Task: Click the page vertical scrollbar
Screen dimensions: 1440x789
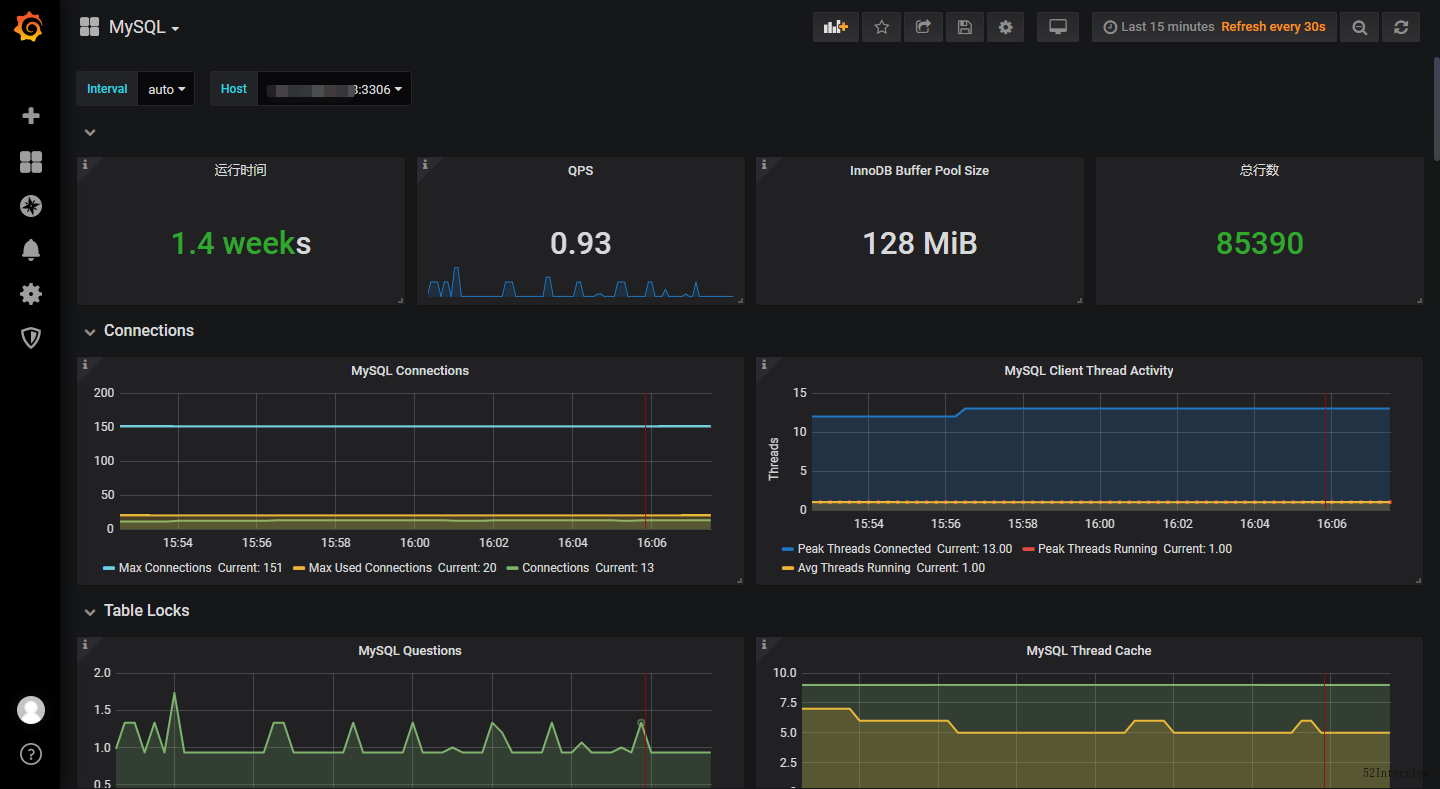Action: [x=1436, y=110]
